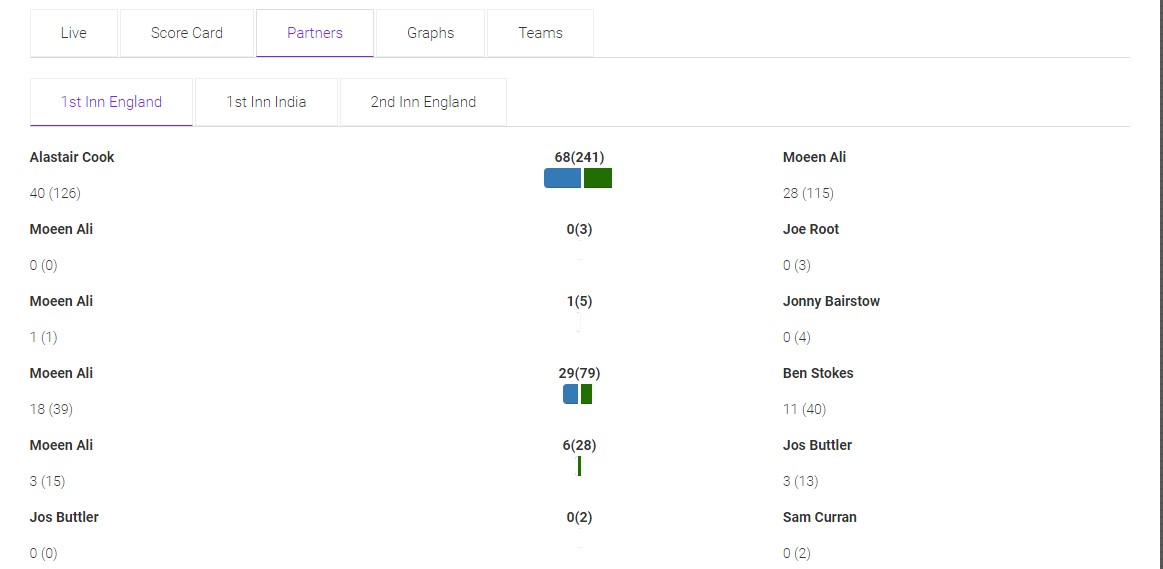Click the 68(241) partnership total
This screenshot has width=1163, height=569.
point(579,157)
